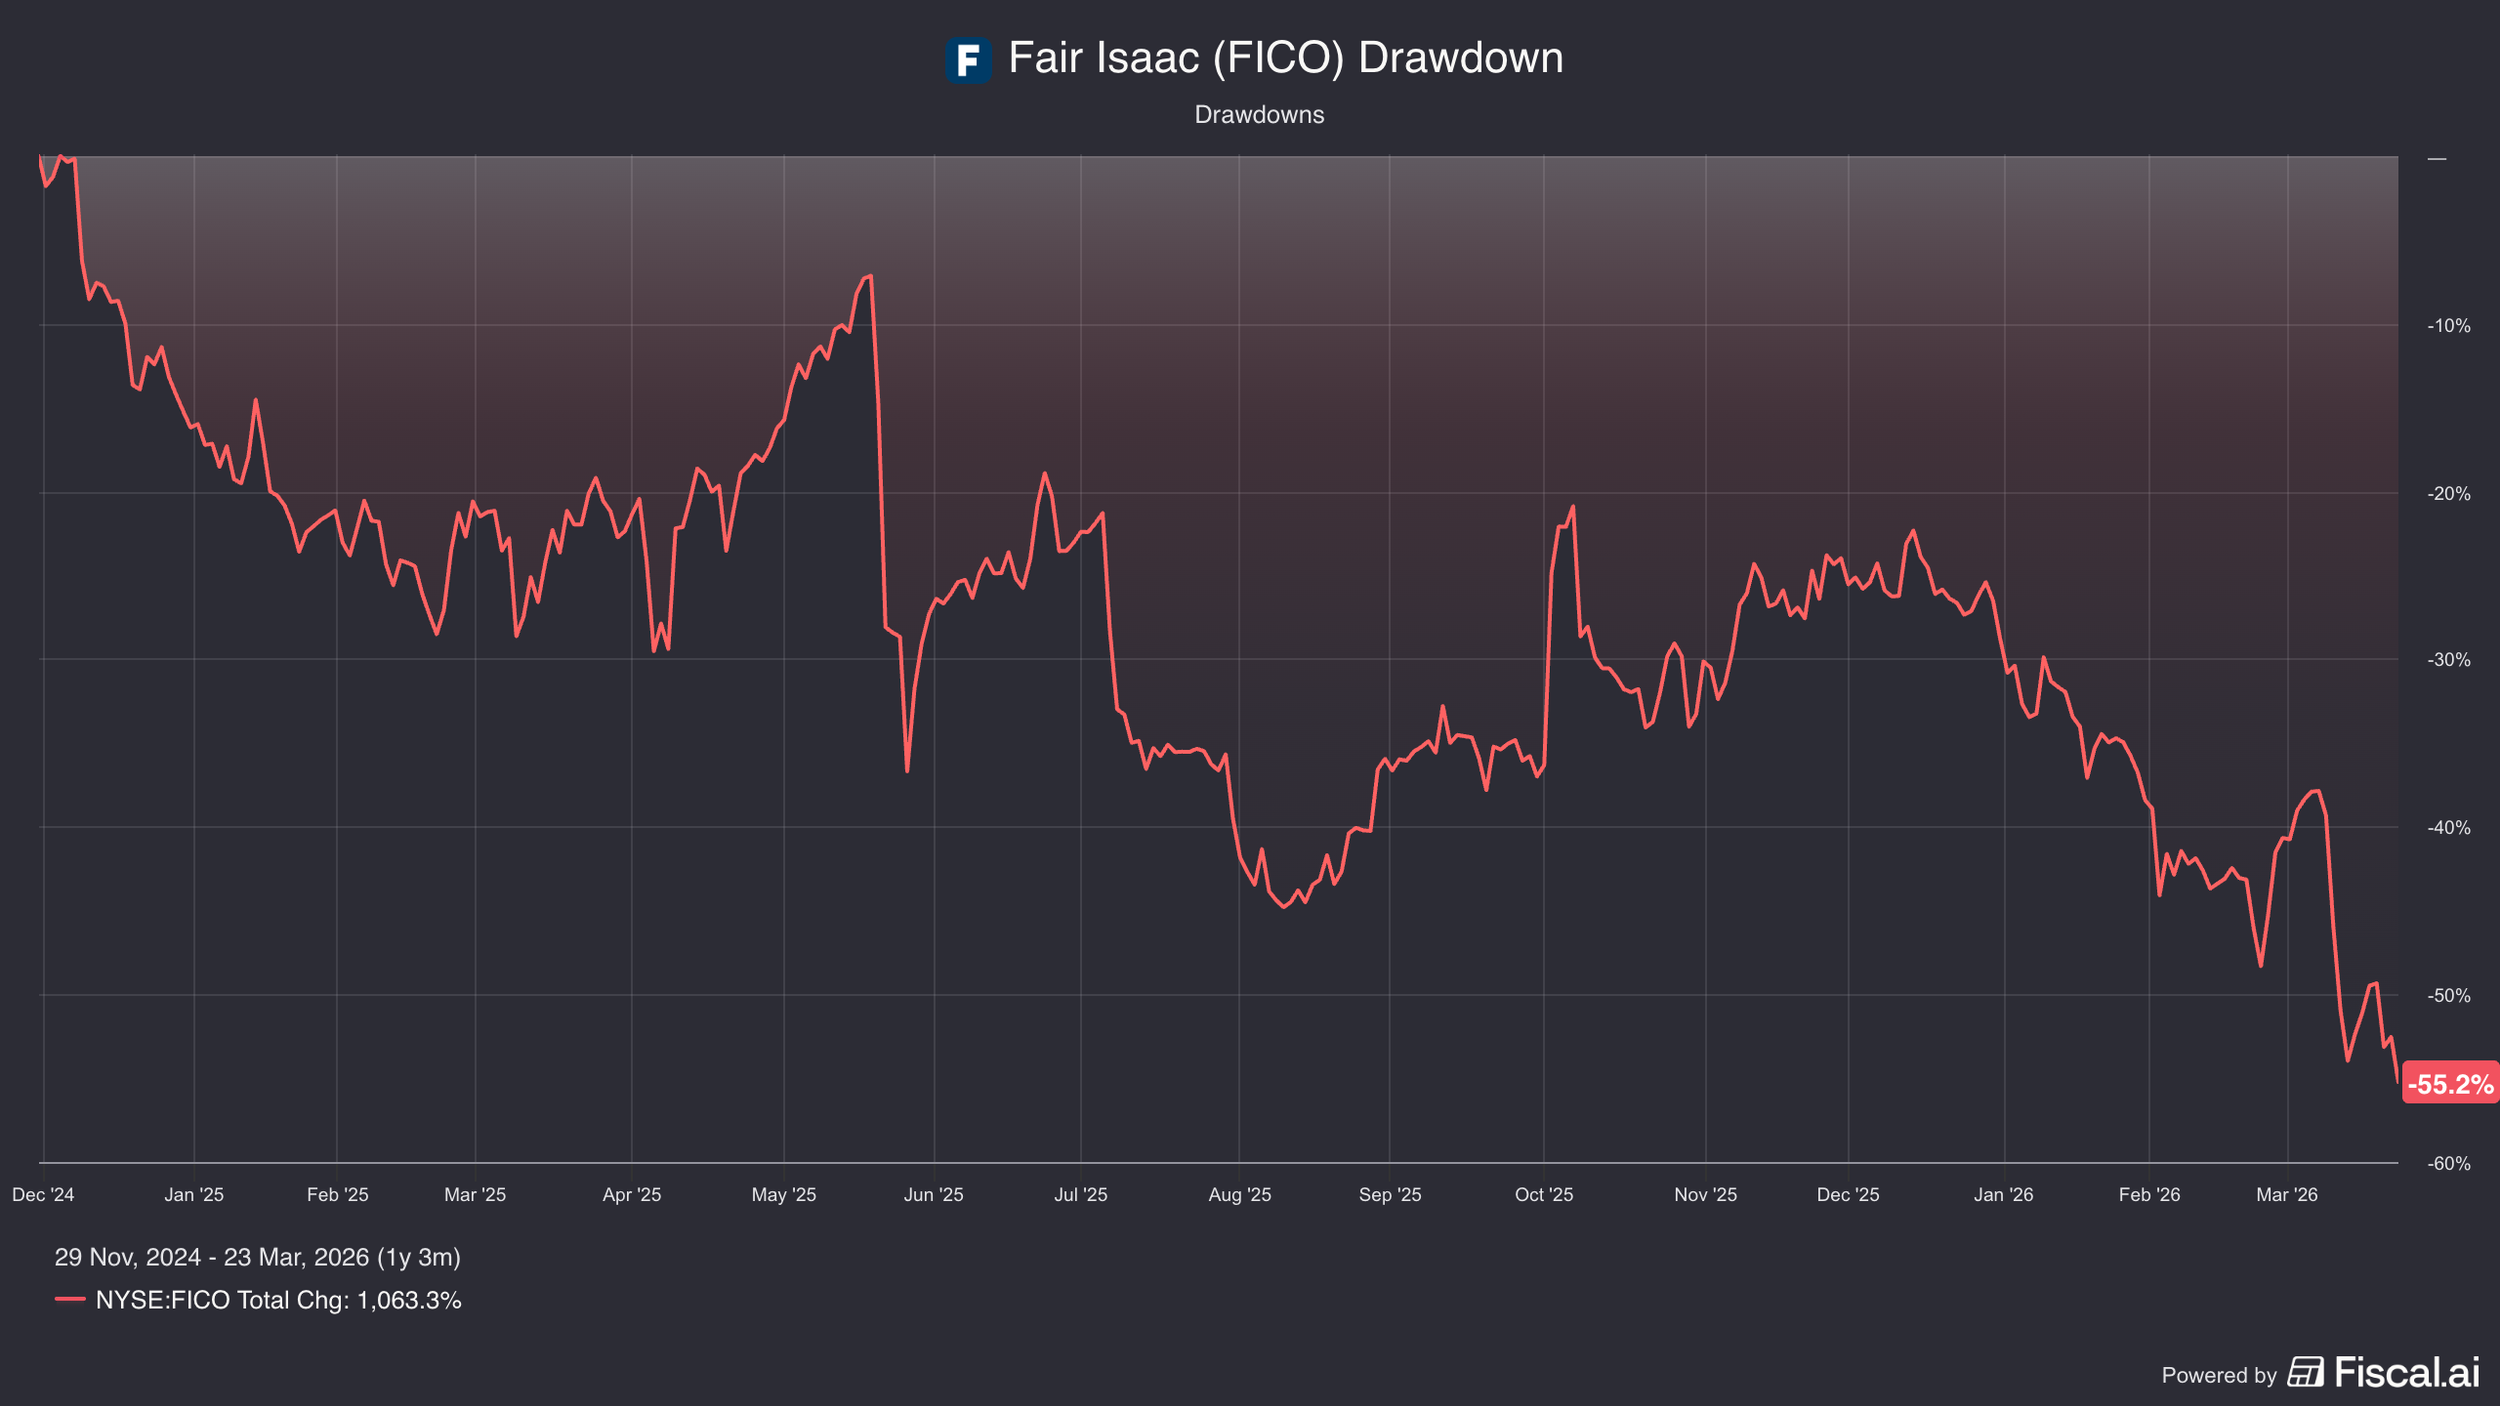The width and height of the screenshot is (2500, 1406).
Task: Click the -50% y-axis label
Action: tap(2448, 996)
